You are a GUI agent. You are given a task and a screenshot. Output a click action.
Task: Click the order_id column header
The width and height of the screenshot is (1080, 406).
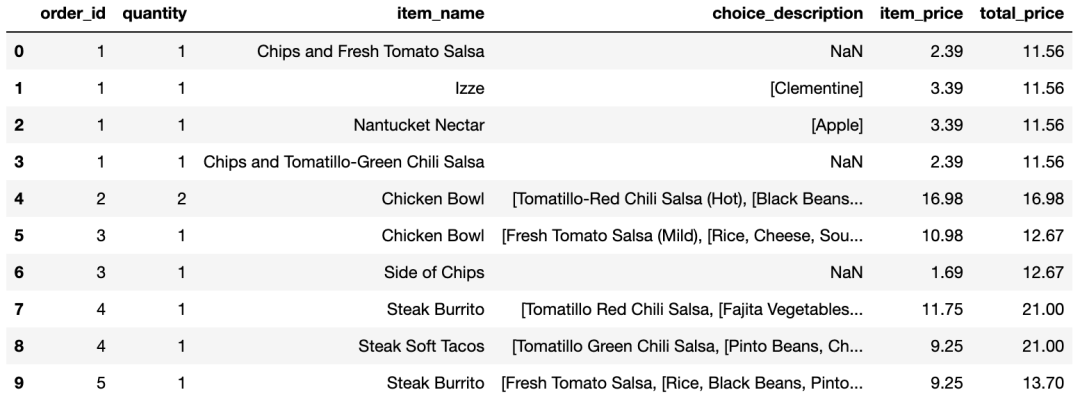[73, 14]
